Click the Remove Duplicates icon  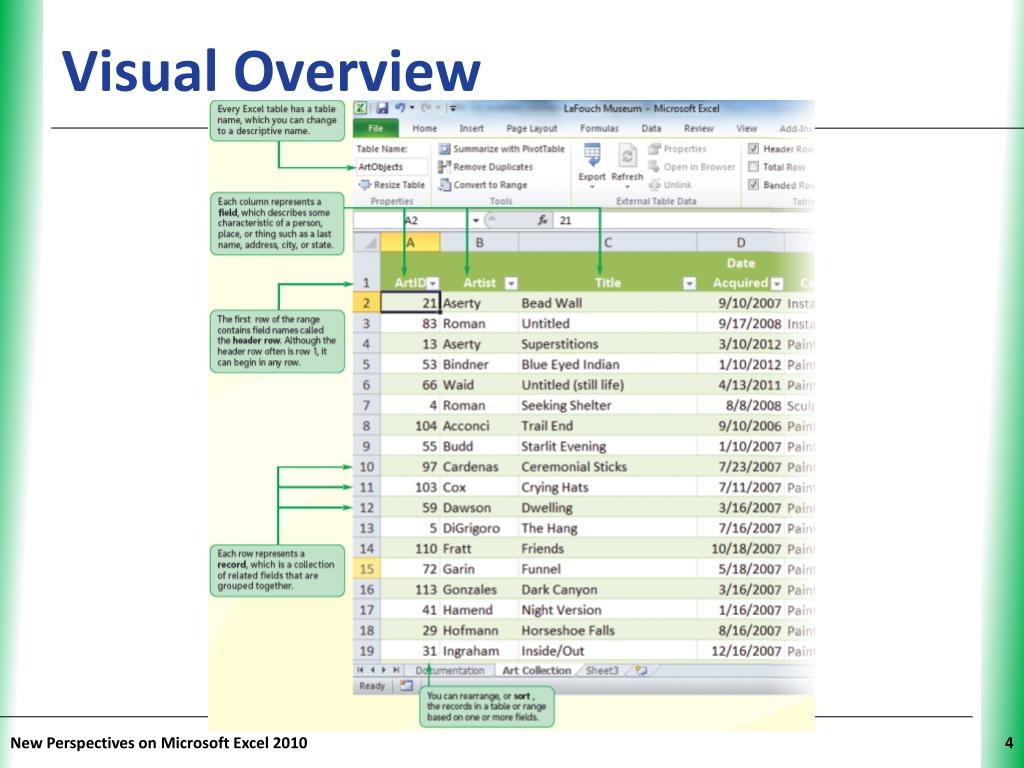445,167
